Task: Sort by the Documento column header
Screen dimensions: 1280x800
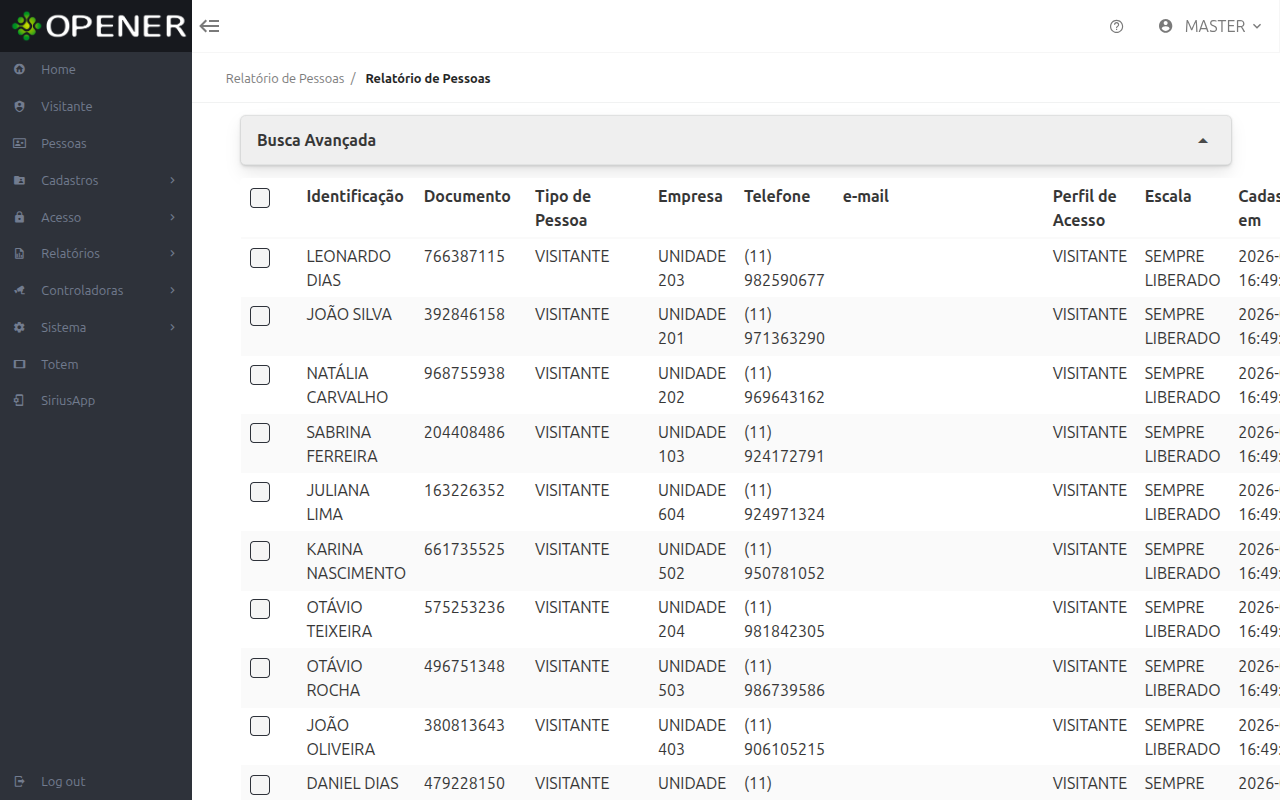Action: [467, 196]
